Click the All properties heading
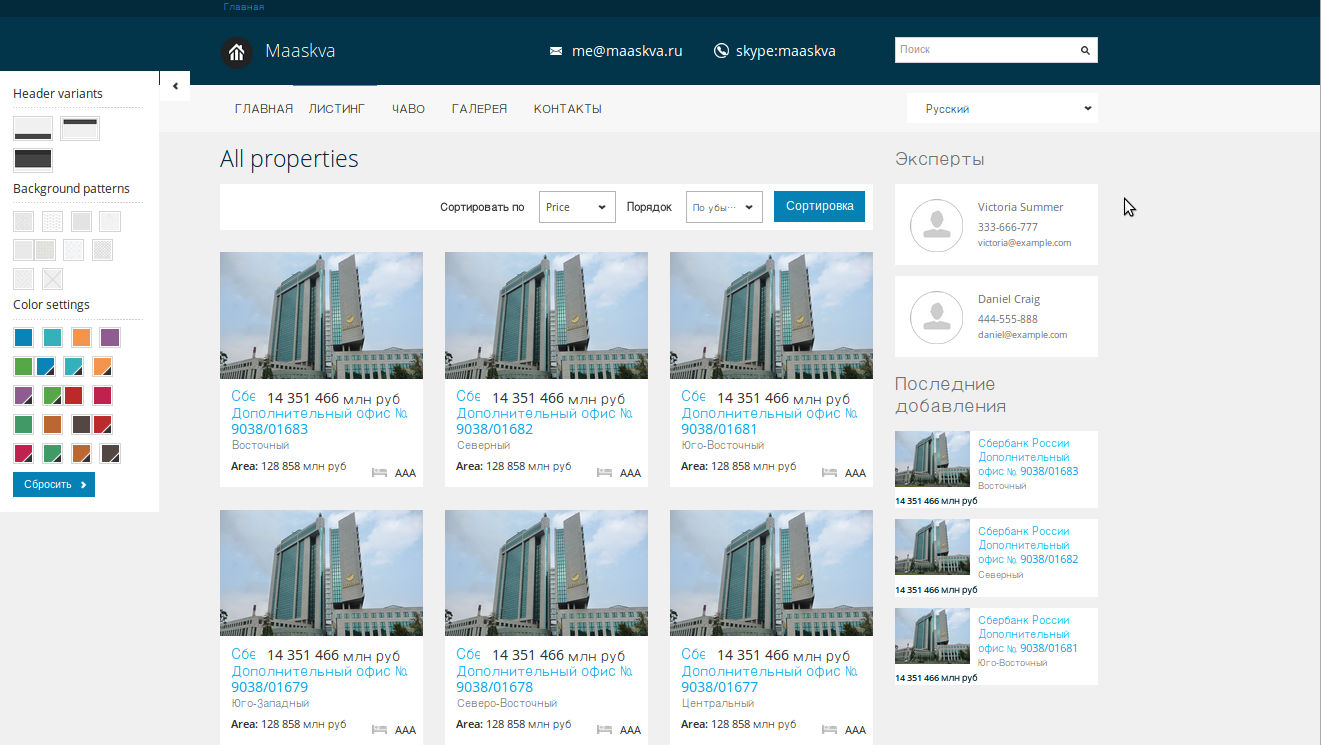Viewport: 1321px width, 745px height. click(x=289, y=159)
